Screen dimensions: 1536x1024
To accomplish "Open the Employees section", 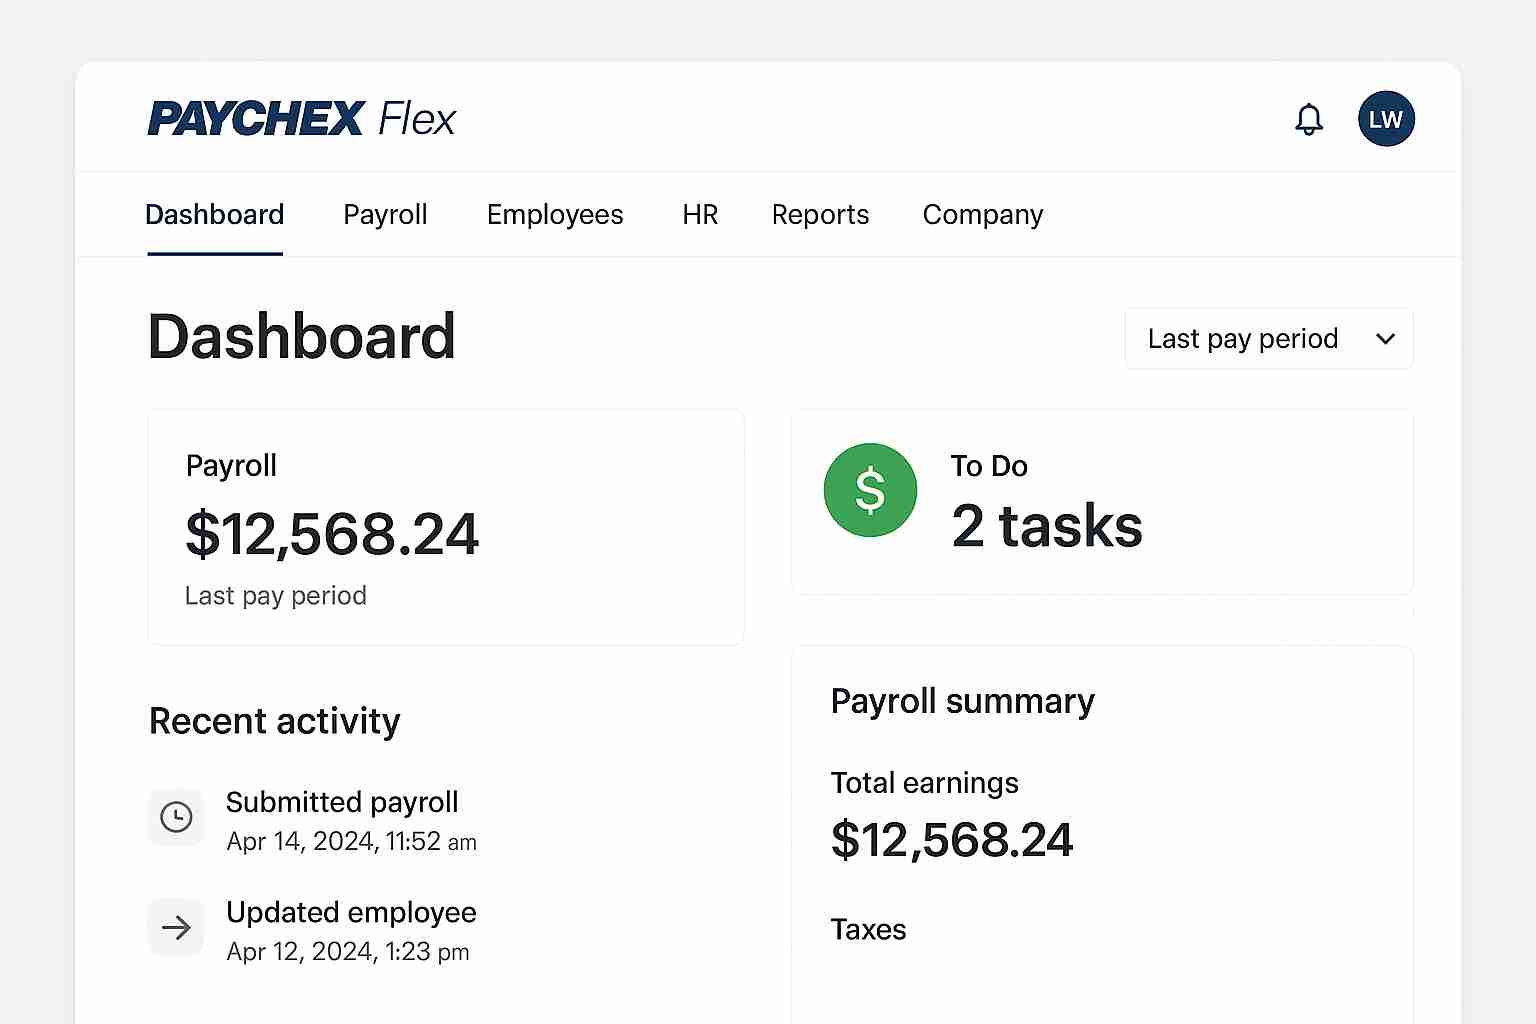I will pyautogui.click(x=555, y=214).
